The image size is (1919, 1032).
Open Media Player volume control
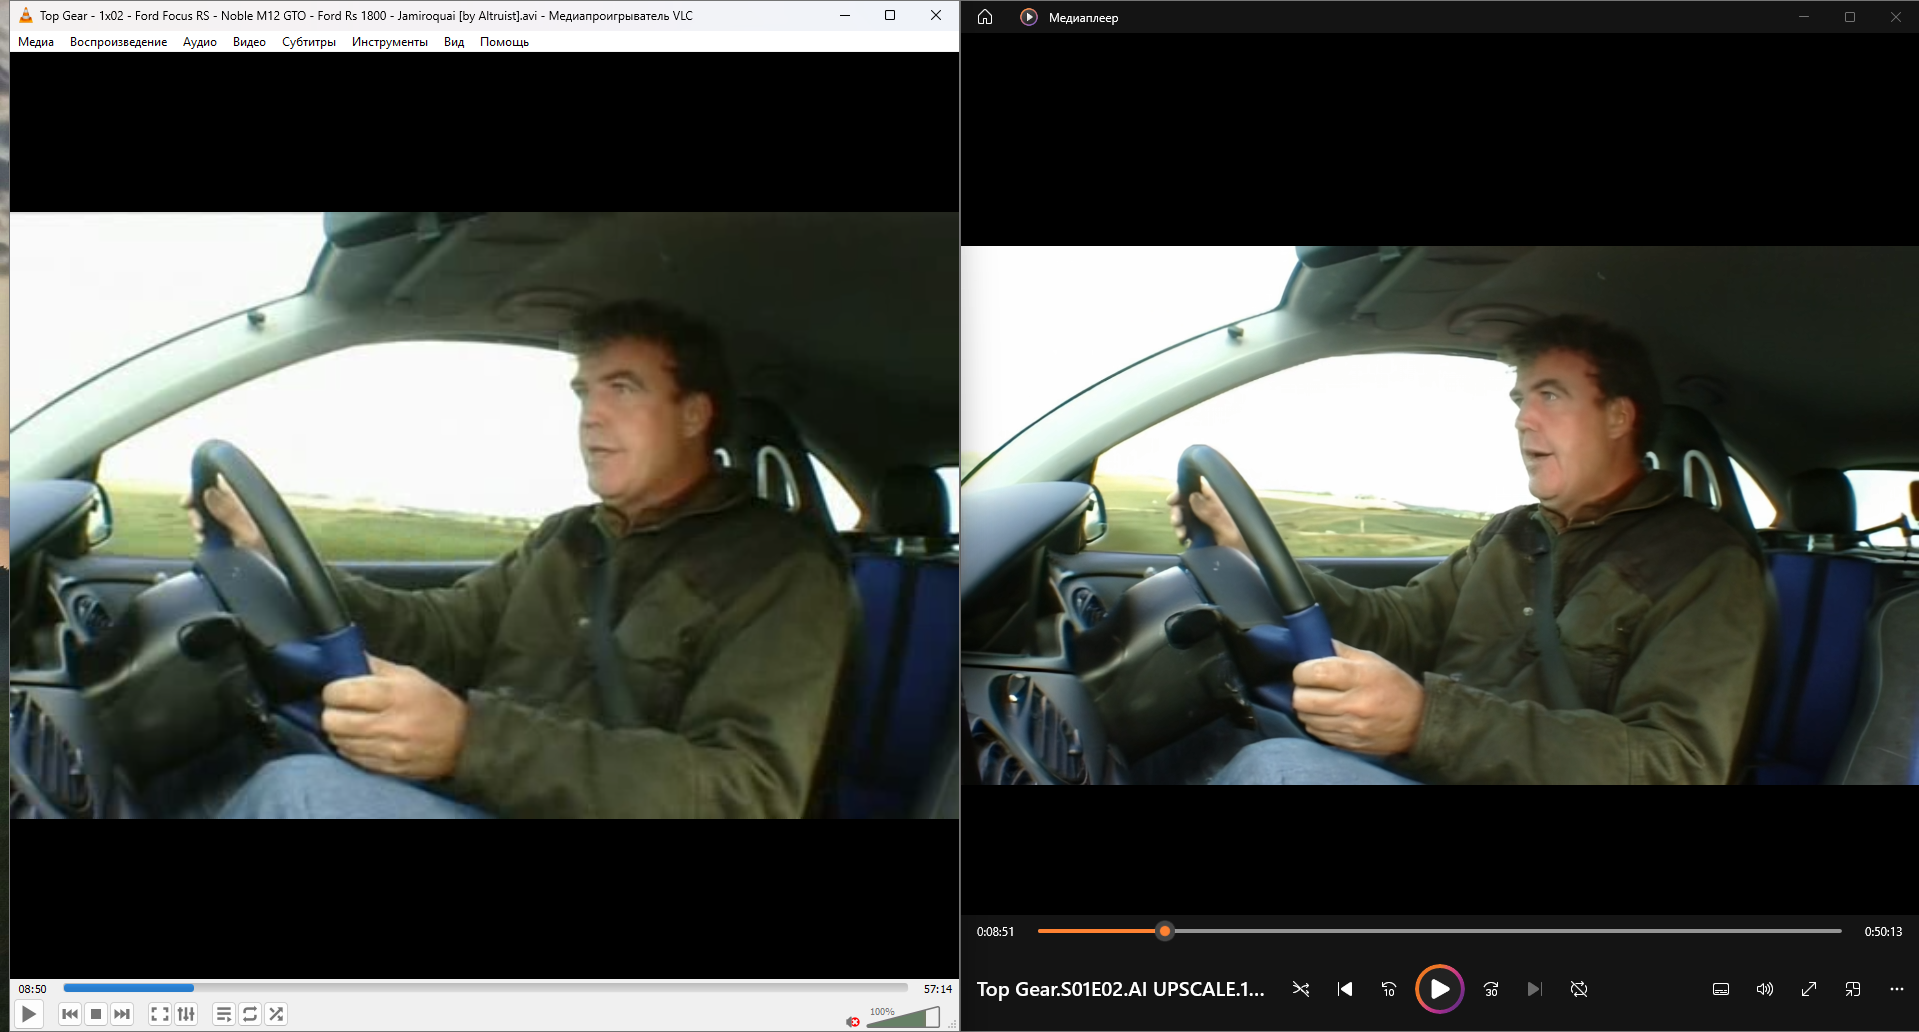tap(1765, 989)
